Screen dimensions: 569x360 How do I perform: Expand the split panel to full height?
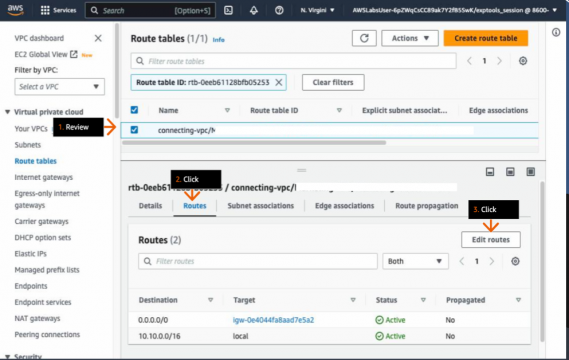[x=531, y=172]
